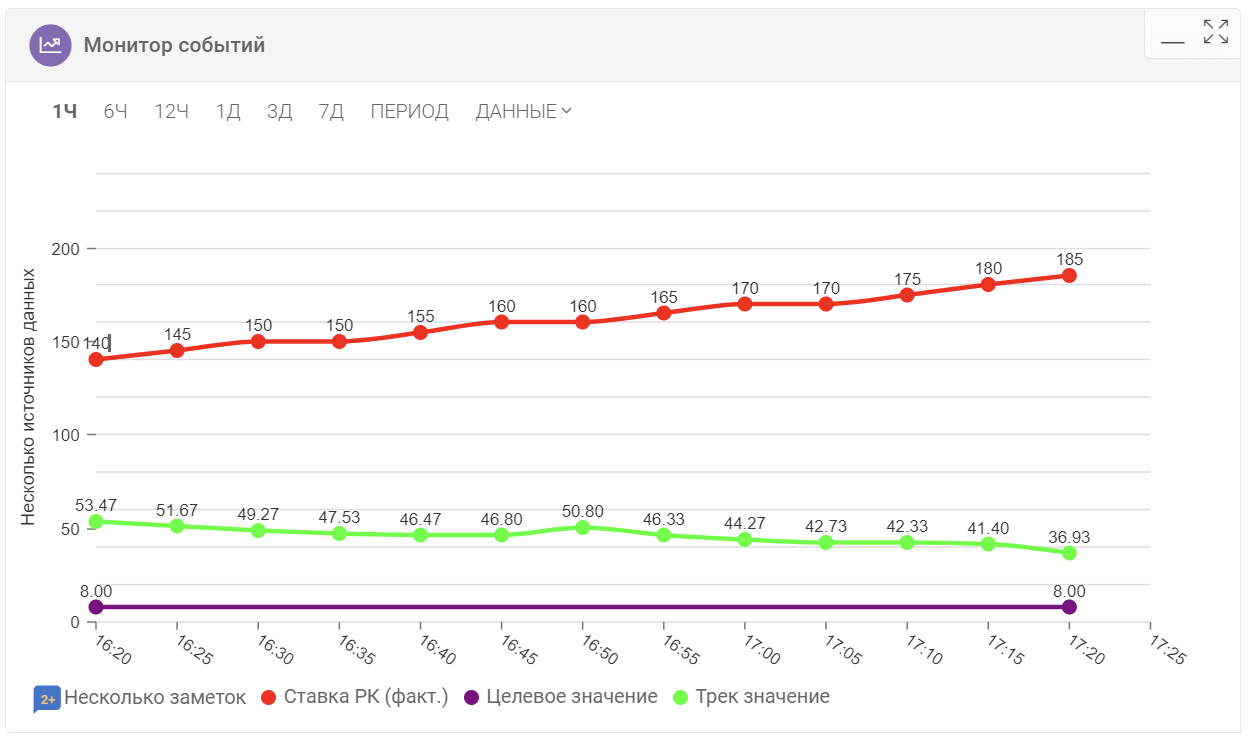The height and width of the screenshot is (738, 1249).
Task: Choose the 7Д time range
Action: [331, 111]
